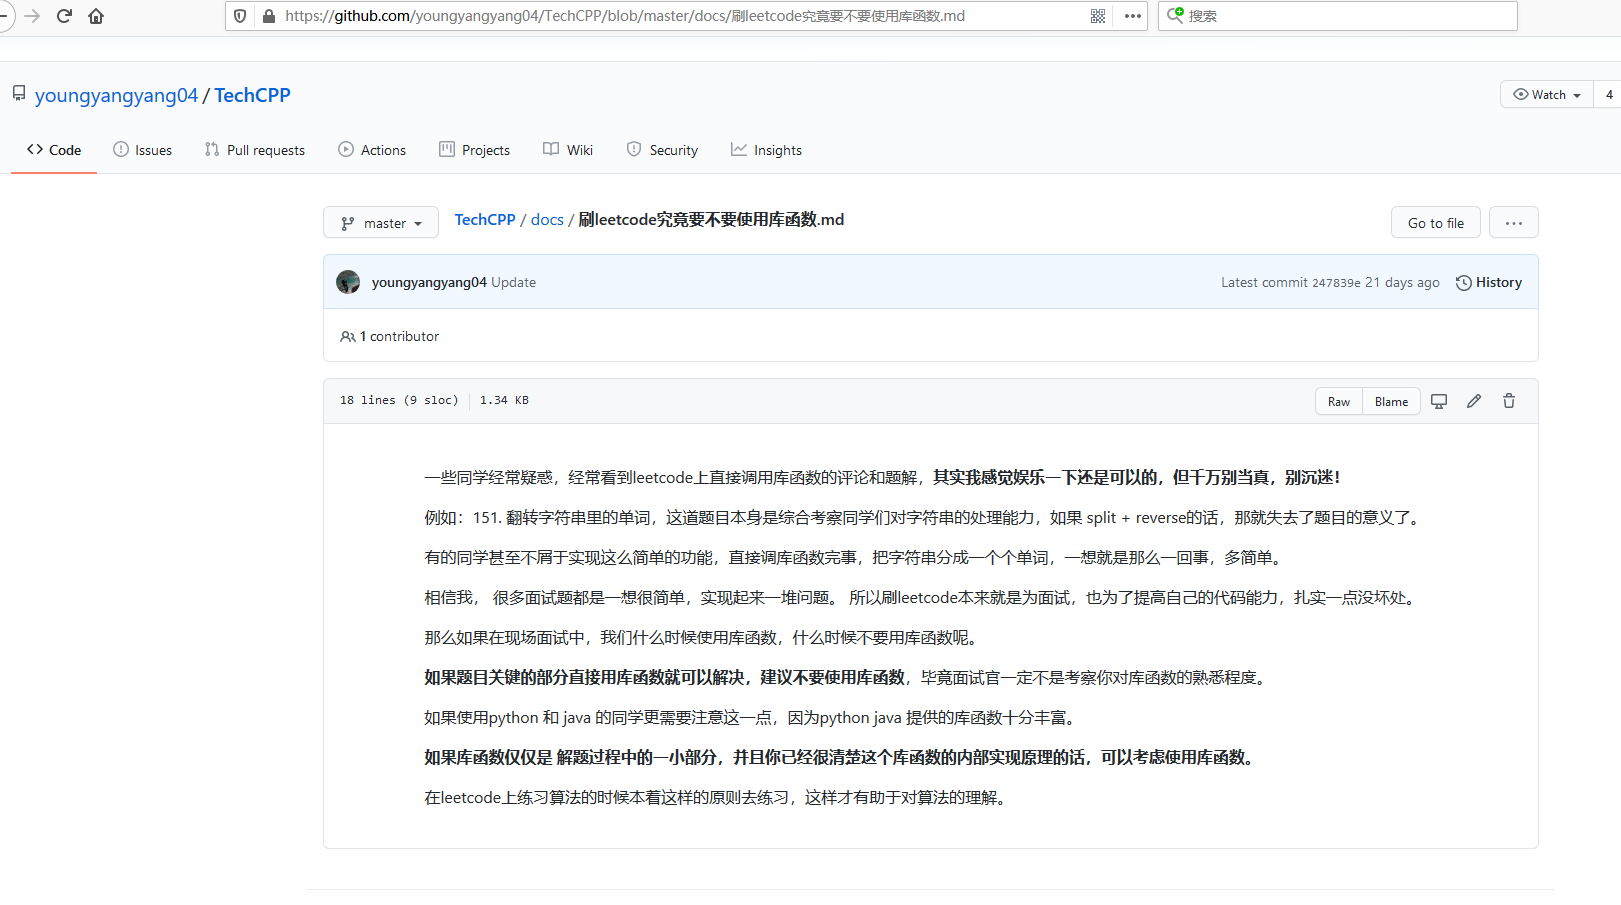The image size is (1621, 905).
Task: Click the shield tracking-protection icon in address bar
Action: click(x=240, y=16)
